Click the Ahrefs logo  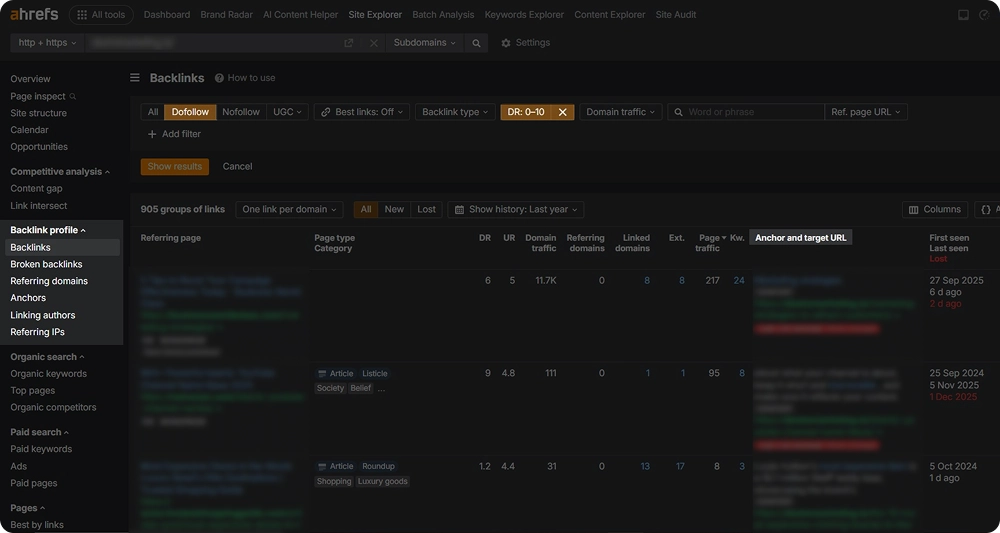coord(34,14)
